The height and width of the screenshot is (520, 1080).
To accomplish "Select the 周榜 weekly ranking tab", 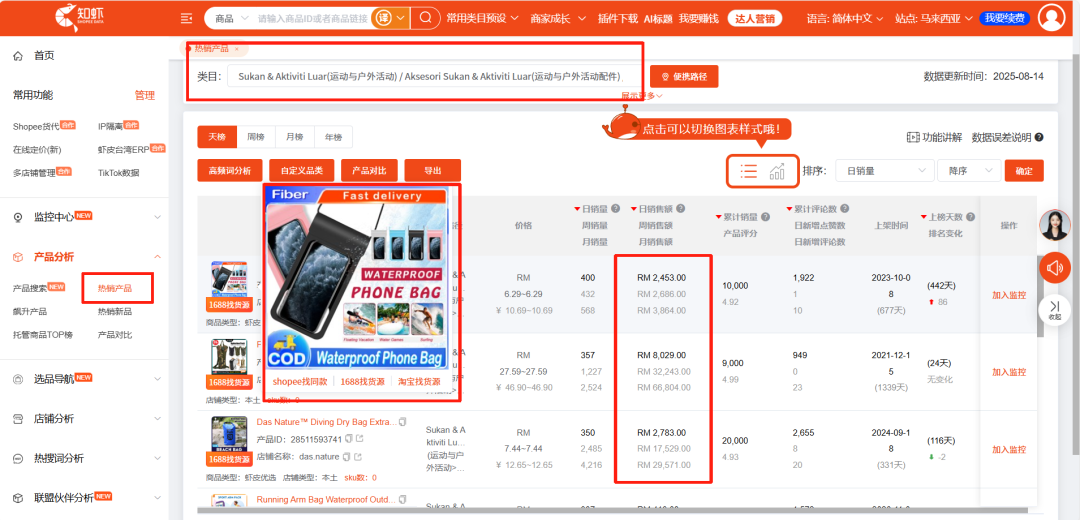I will pyautogui.click(x=256, y=137).
